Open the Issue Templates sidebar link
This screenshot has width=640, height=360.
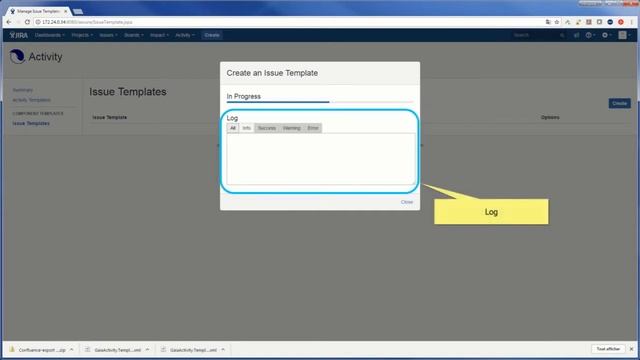[31, 123]
